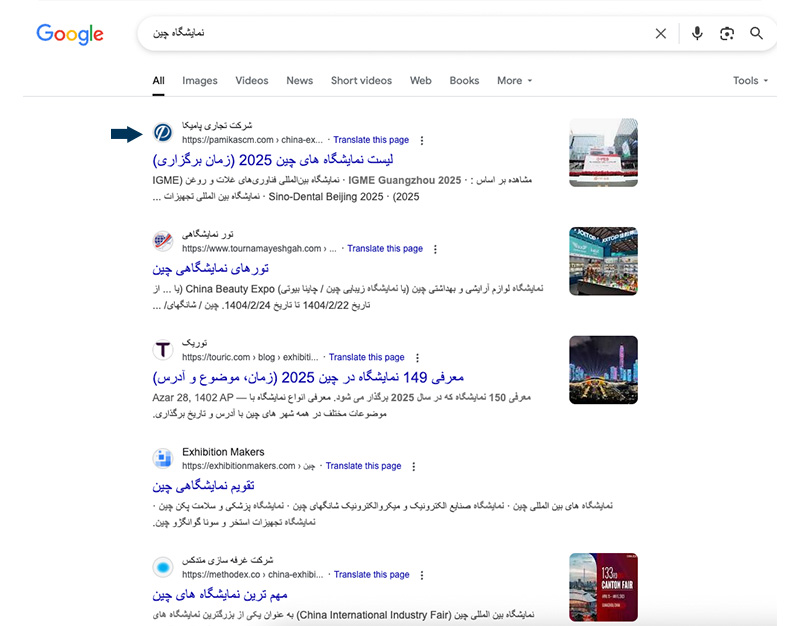Start voice search with microphone icon
Image resolution: width=800 pixels, height=626 pixels.
point(697,34)
